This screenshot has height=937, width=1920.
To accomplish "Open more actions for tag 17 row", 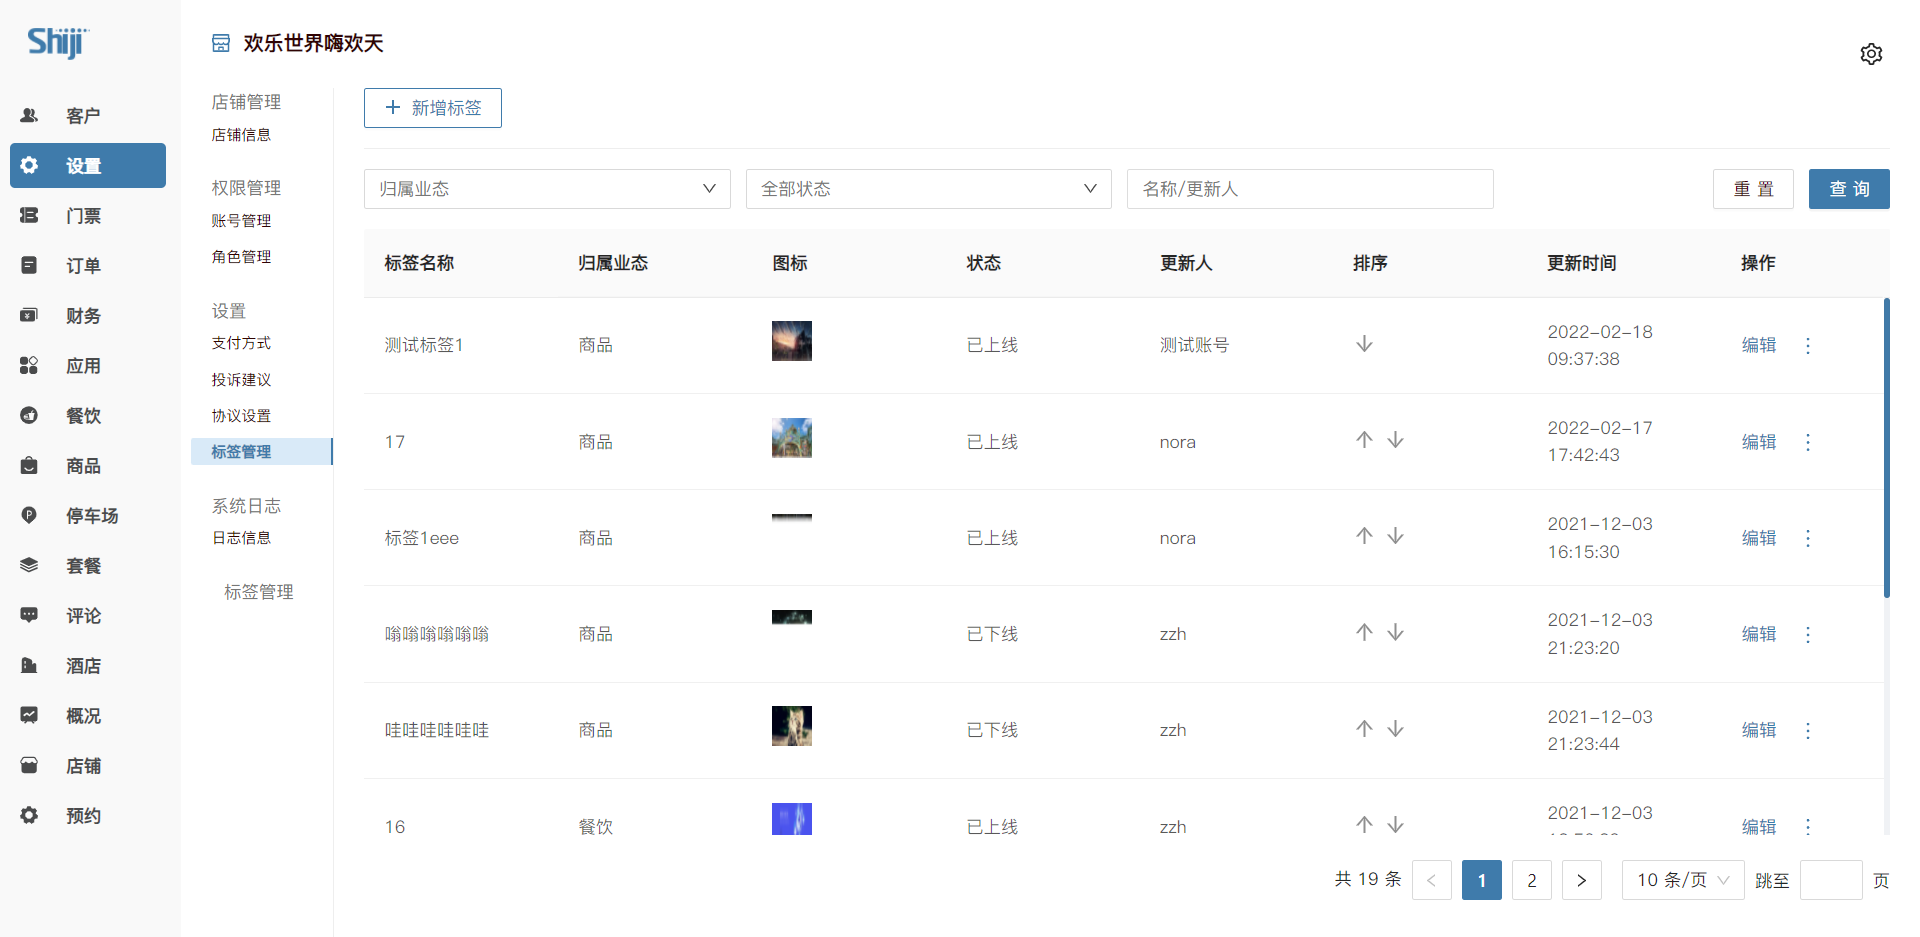I will point(1807,442).
